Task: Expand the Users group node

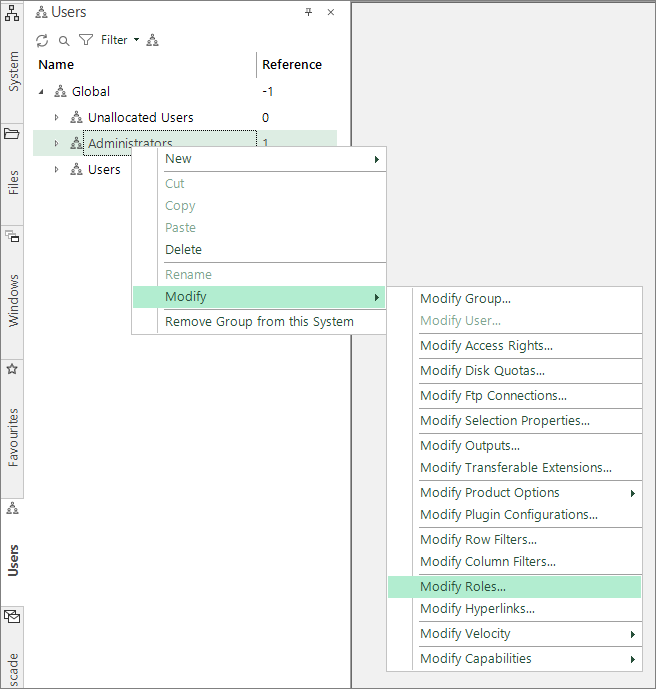Action: [56, 169]
